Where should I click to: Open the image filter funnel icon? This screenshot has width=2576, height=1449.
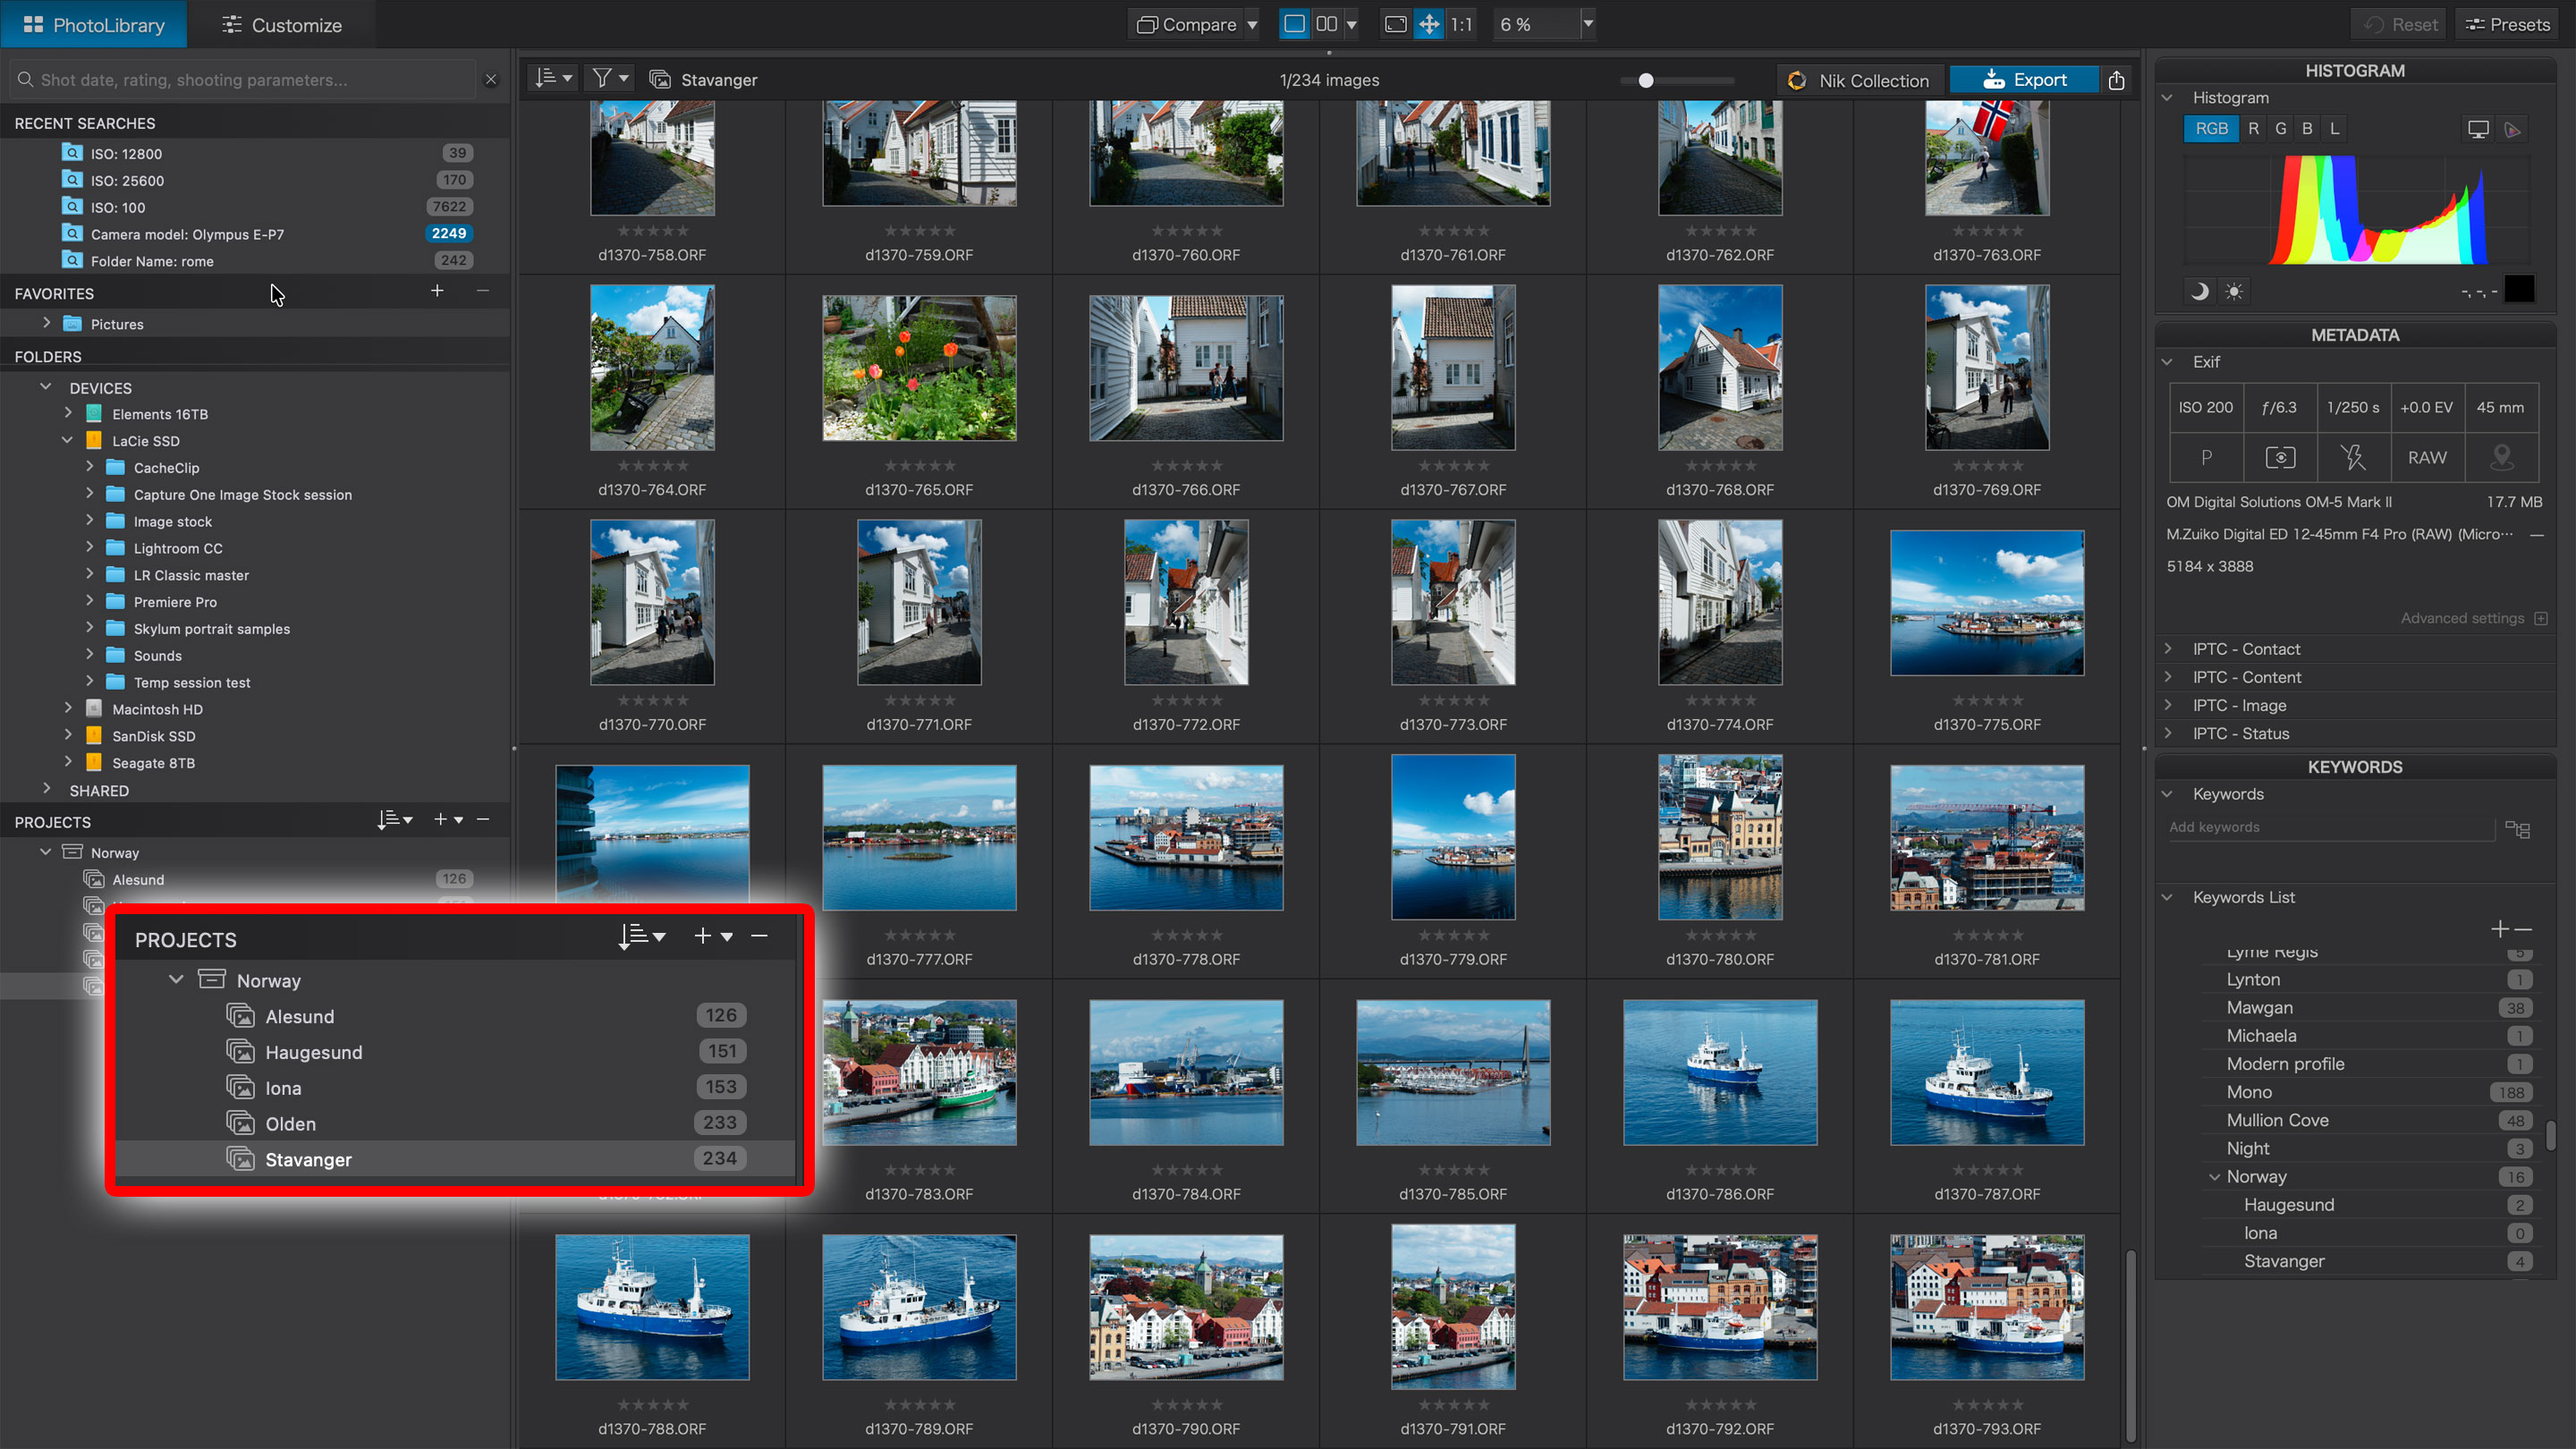(x=609, y=79)
